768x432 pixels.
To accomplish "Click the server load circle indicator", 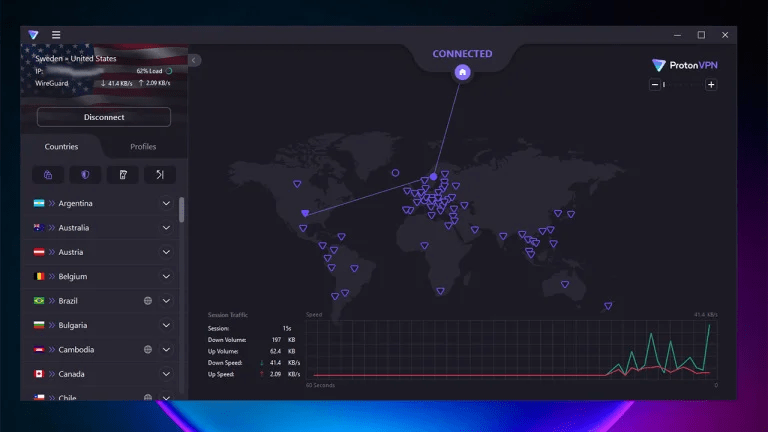I will tap(169, 71).
